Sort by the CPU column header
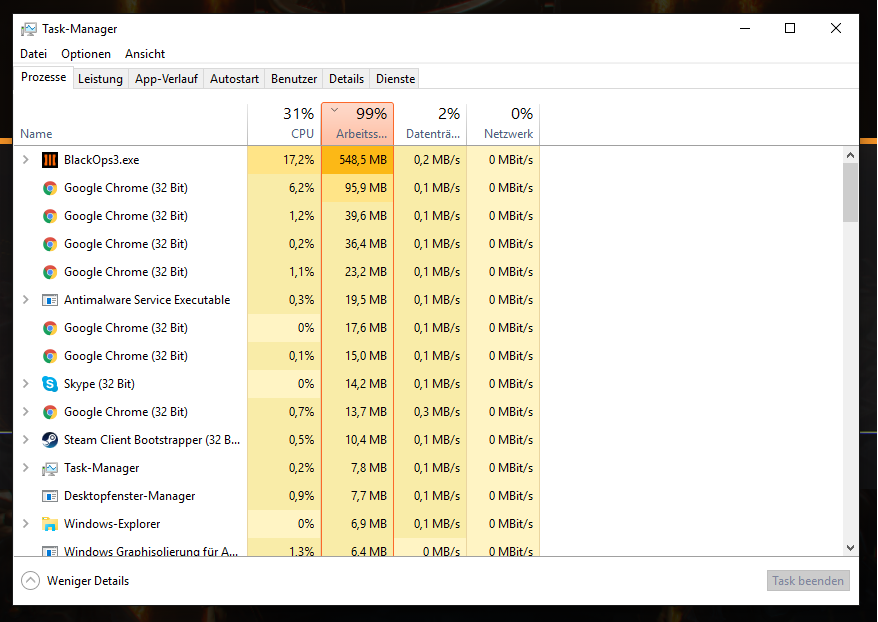Image resolution: width=878 pixels, height=622 pixels. point(284,124)
